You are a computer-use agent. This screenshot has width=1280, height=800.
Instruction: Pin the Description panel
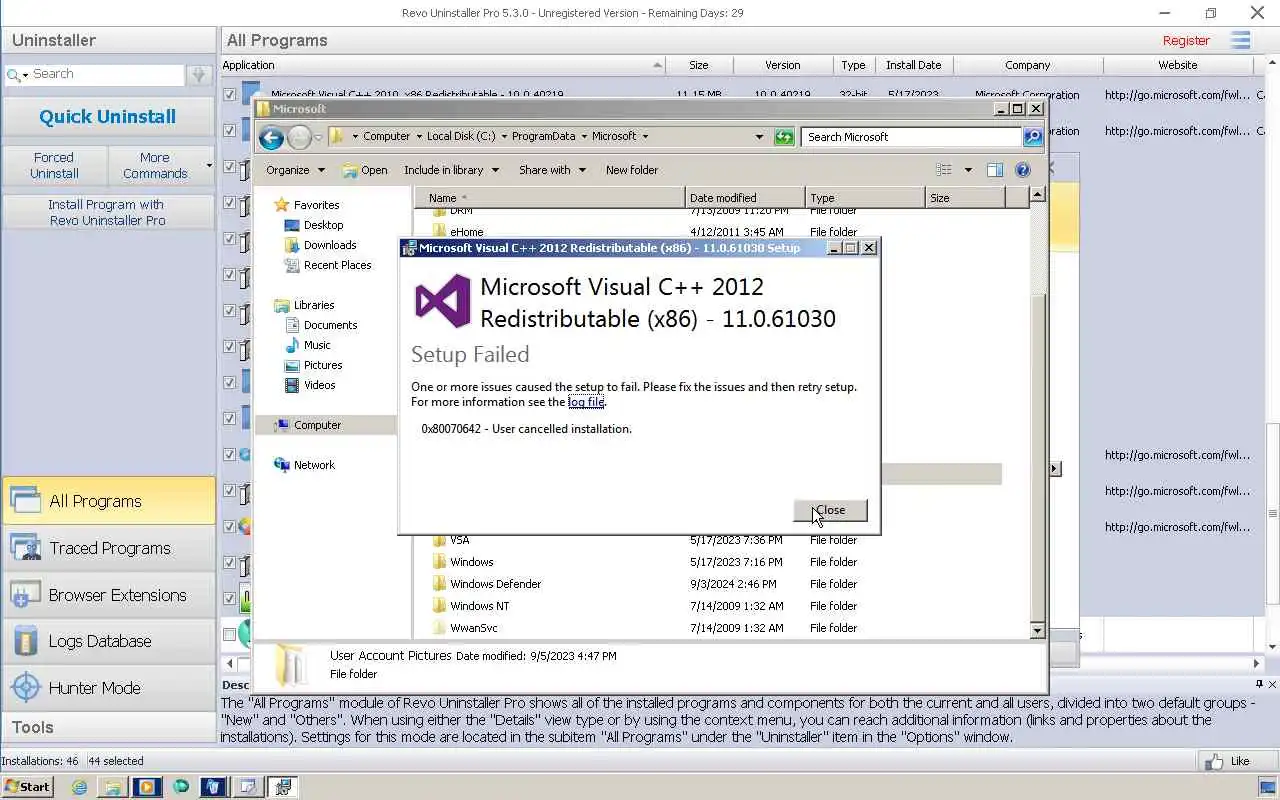pos(1259,685)
